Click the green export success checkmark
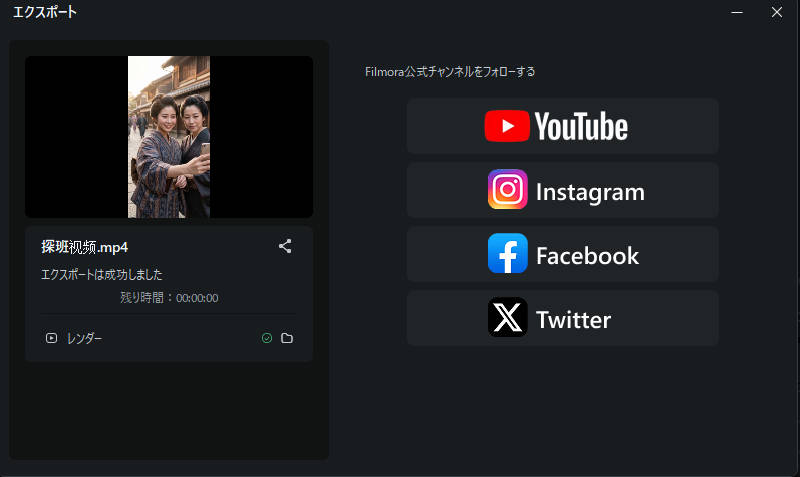Screen dimensions: 800x477 (x=267, y=338)
